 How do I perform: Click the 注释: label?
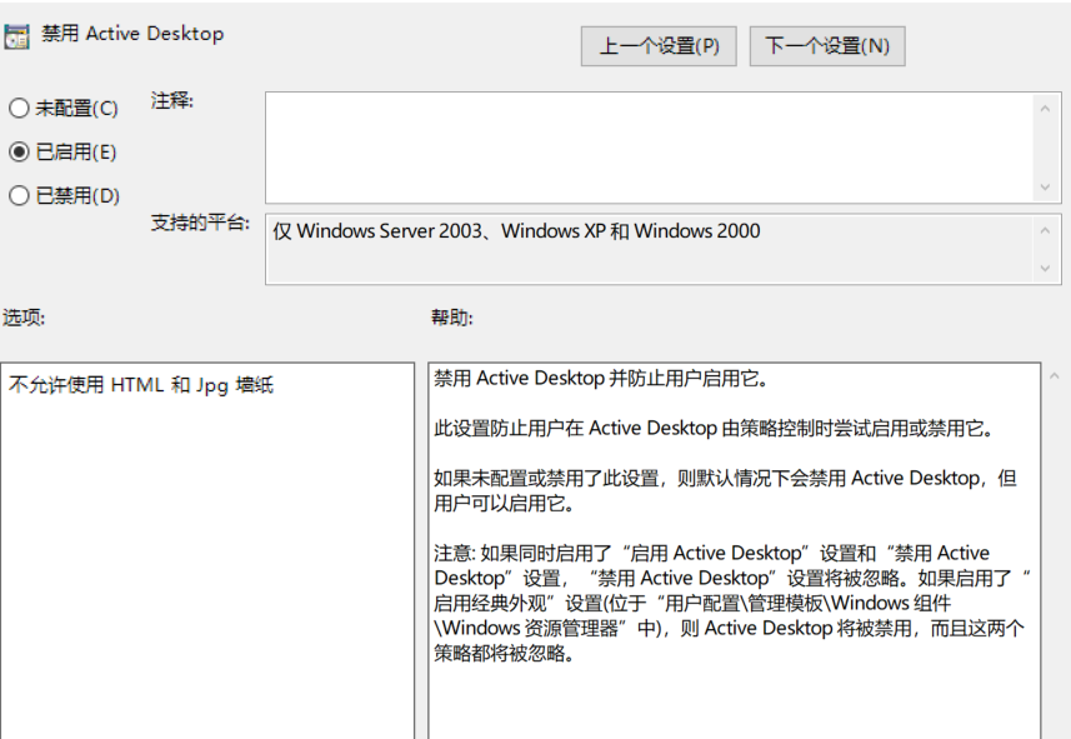[171, 101]
